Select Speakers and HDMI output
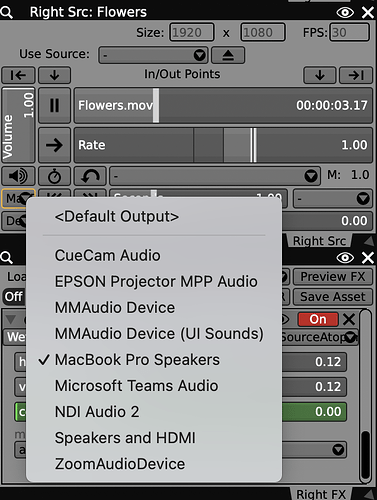Image resolution: width=377 pixels, height=500 pixels. click(x=154, y=438)
